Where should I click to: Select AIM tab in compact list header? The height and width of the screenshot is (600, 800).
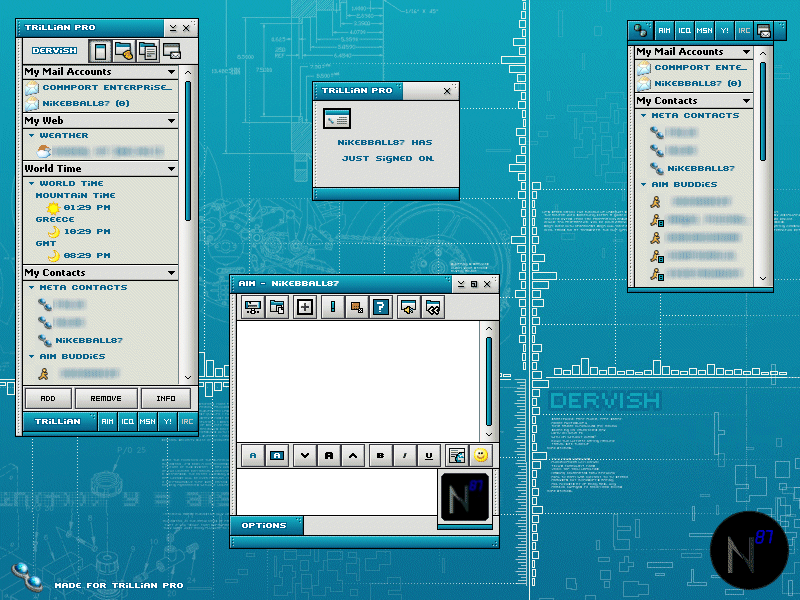(664, 31)
